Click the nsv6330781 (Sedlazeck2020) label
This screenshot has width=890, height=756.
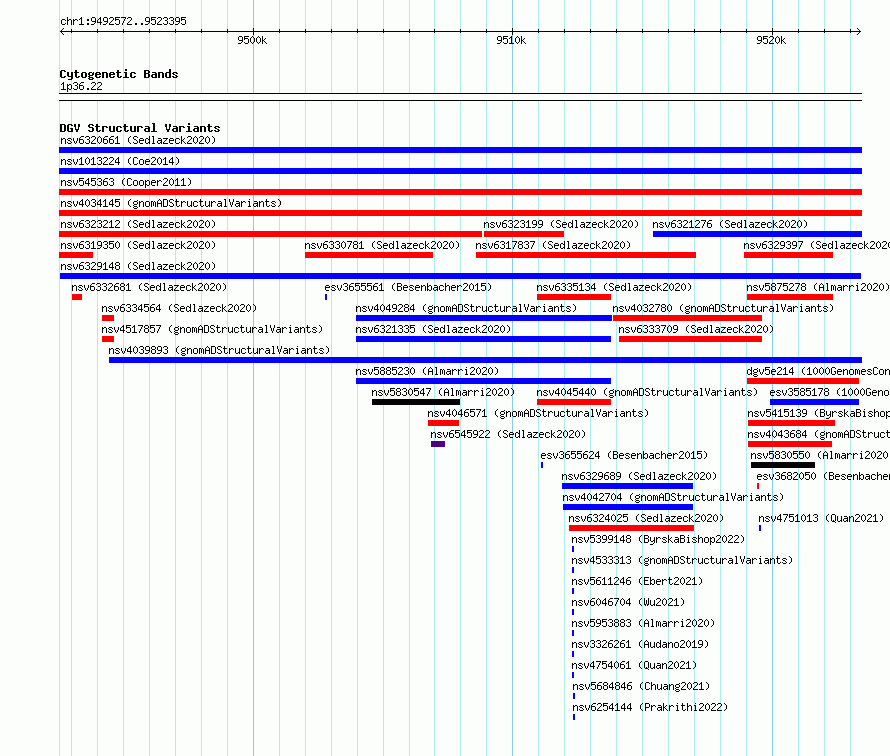click(382, 245)
